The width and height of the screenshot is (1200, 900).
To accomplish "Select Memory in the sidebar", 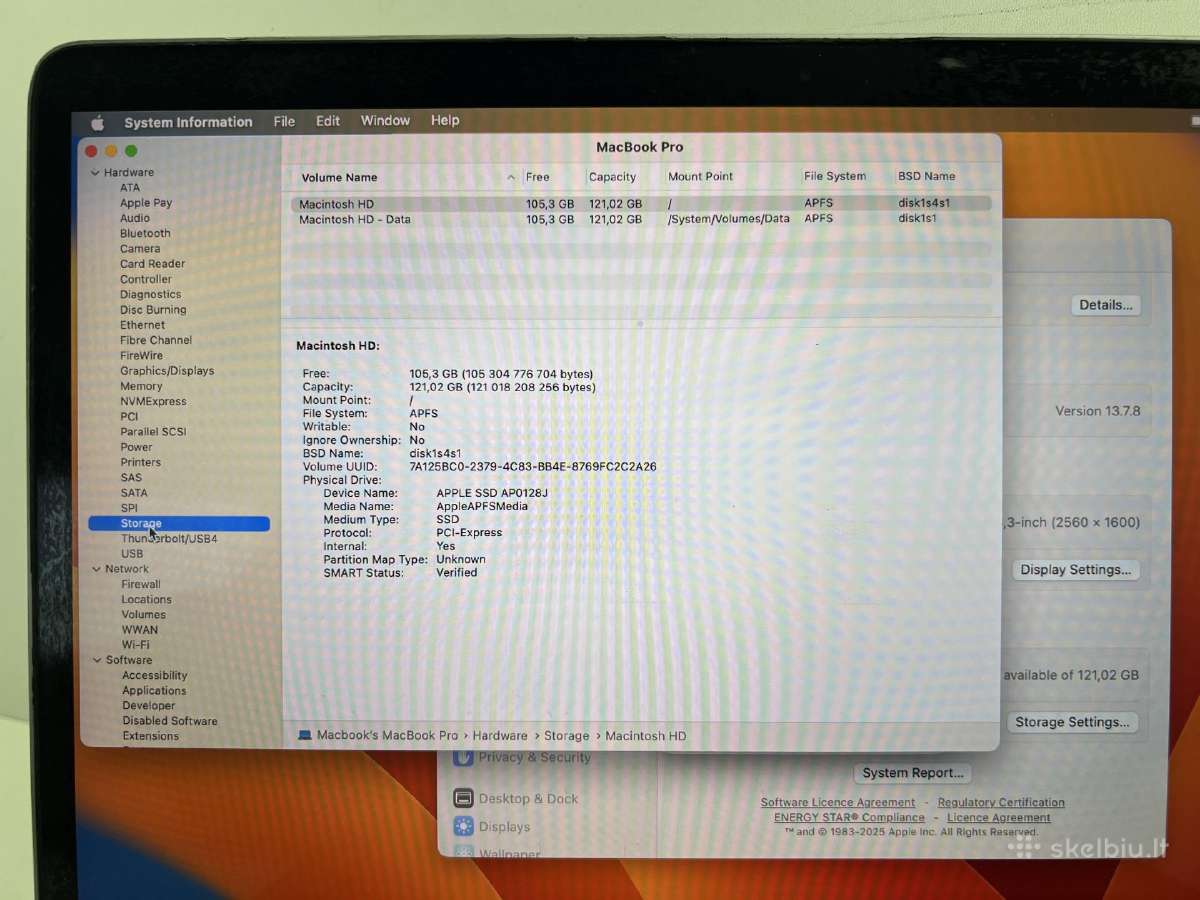I will (141, 386).
